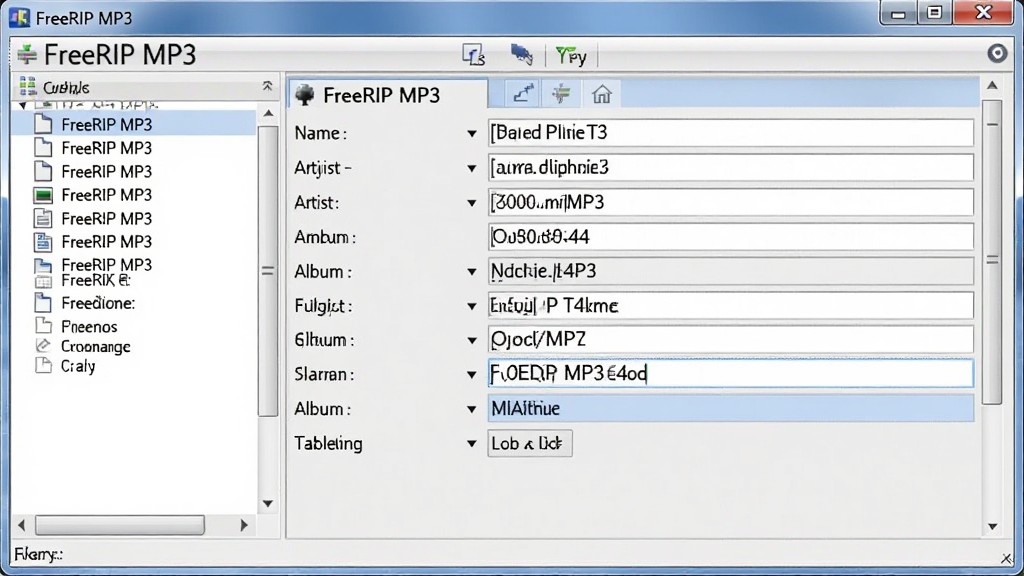Collapse the sidebar panel with double chevron
This screenshot has width=1024, height=576.
267,86
